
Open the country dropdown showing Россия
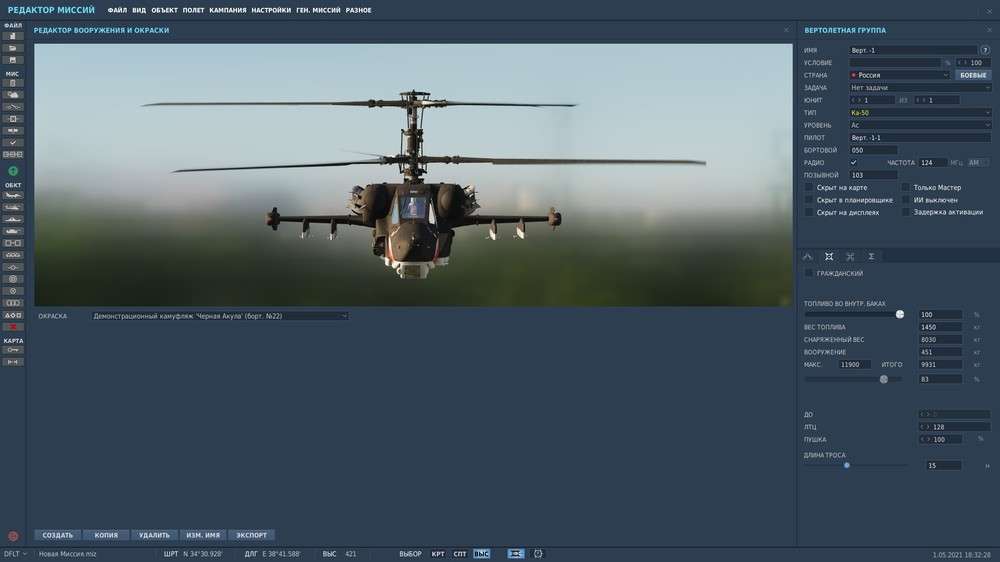point(899,75)
